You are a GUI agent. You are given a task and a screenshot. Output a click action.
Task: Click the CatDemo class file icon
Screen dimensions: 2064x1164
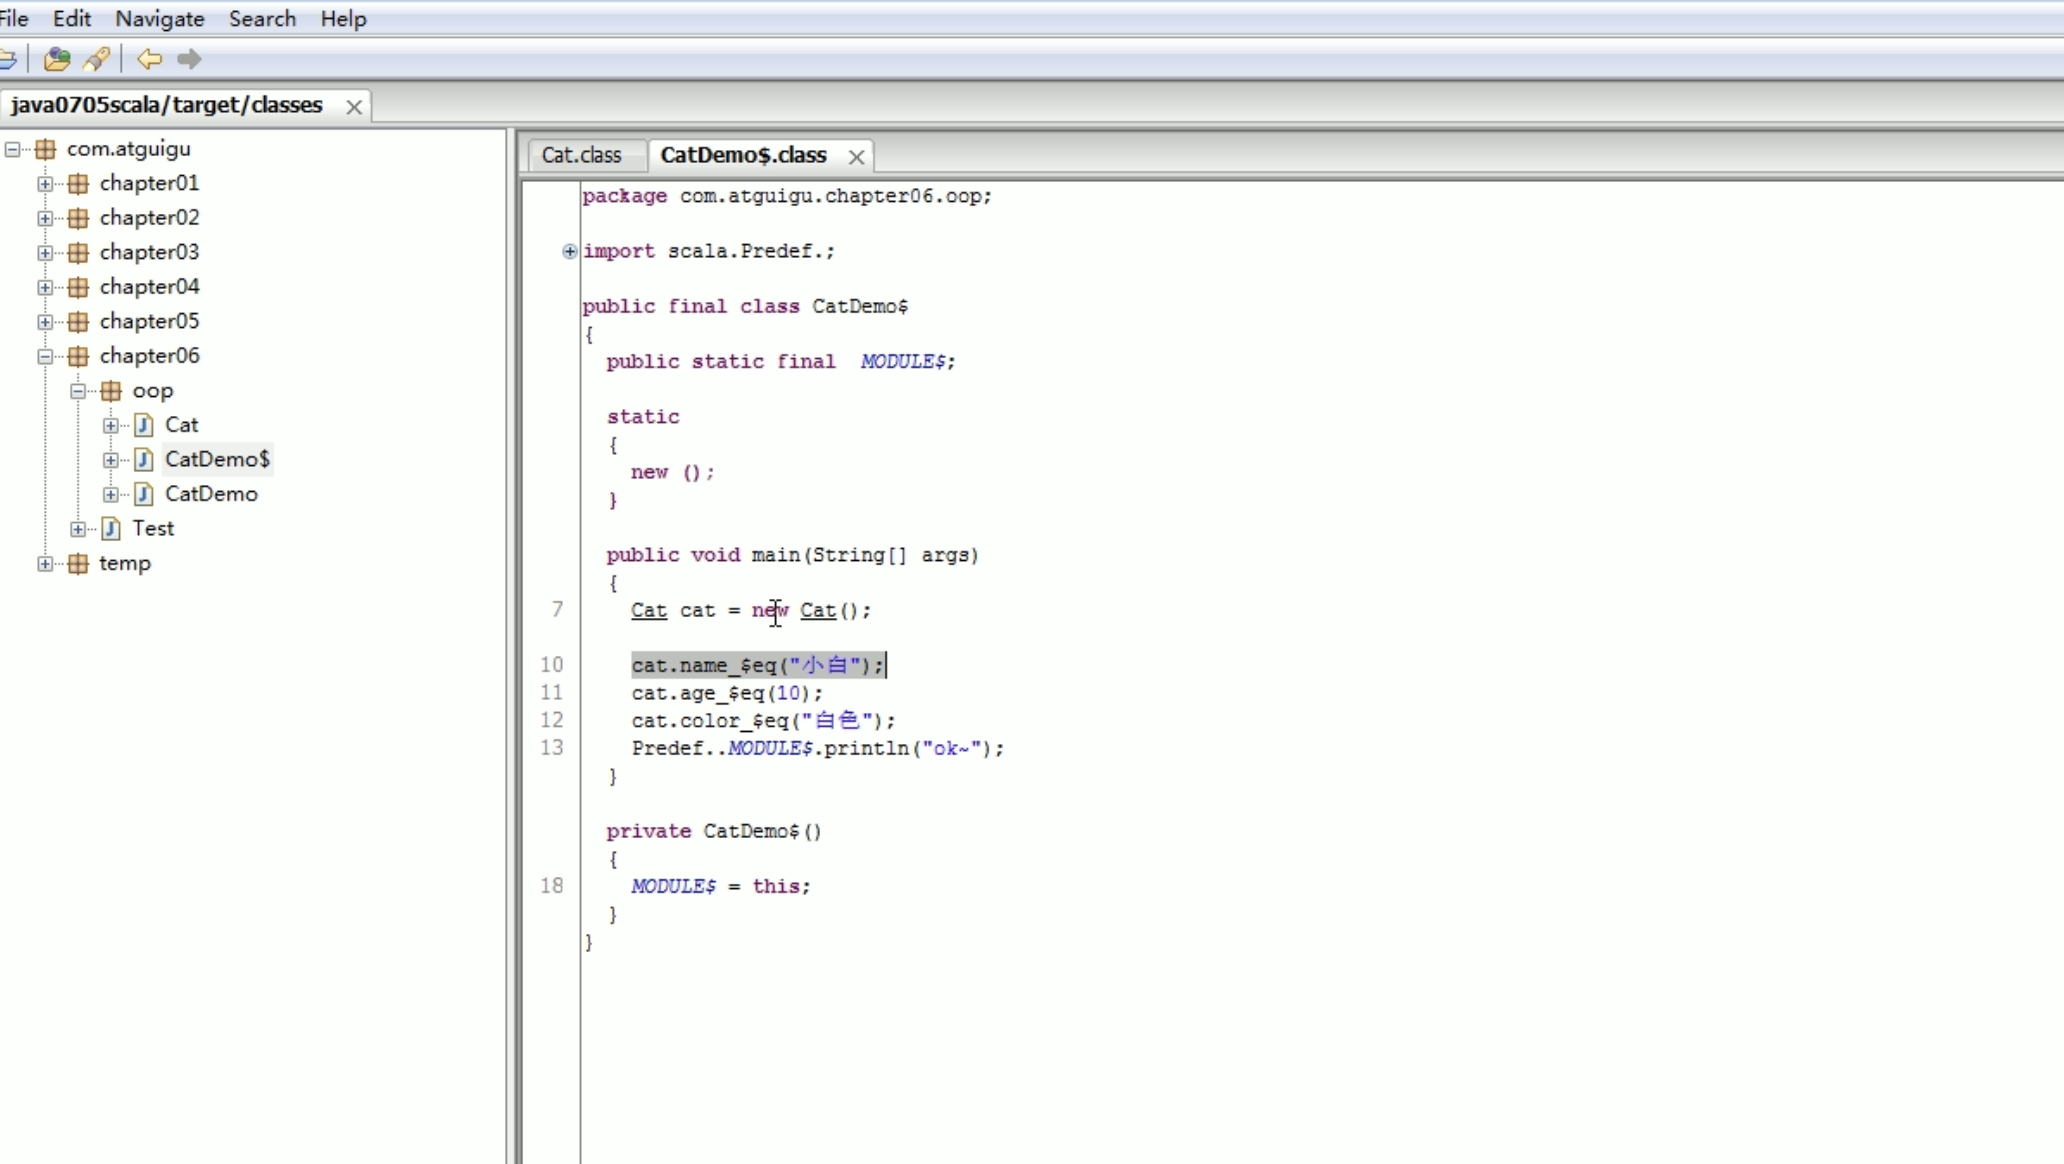(x=144, y=495)
